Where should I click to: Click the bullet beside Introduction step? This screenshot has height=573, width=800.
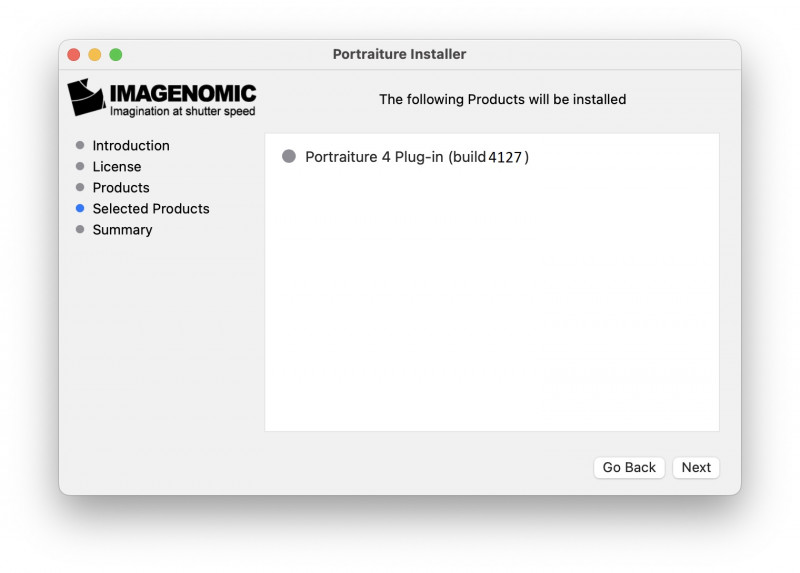click(x=80, y=145)
